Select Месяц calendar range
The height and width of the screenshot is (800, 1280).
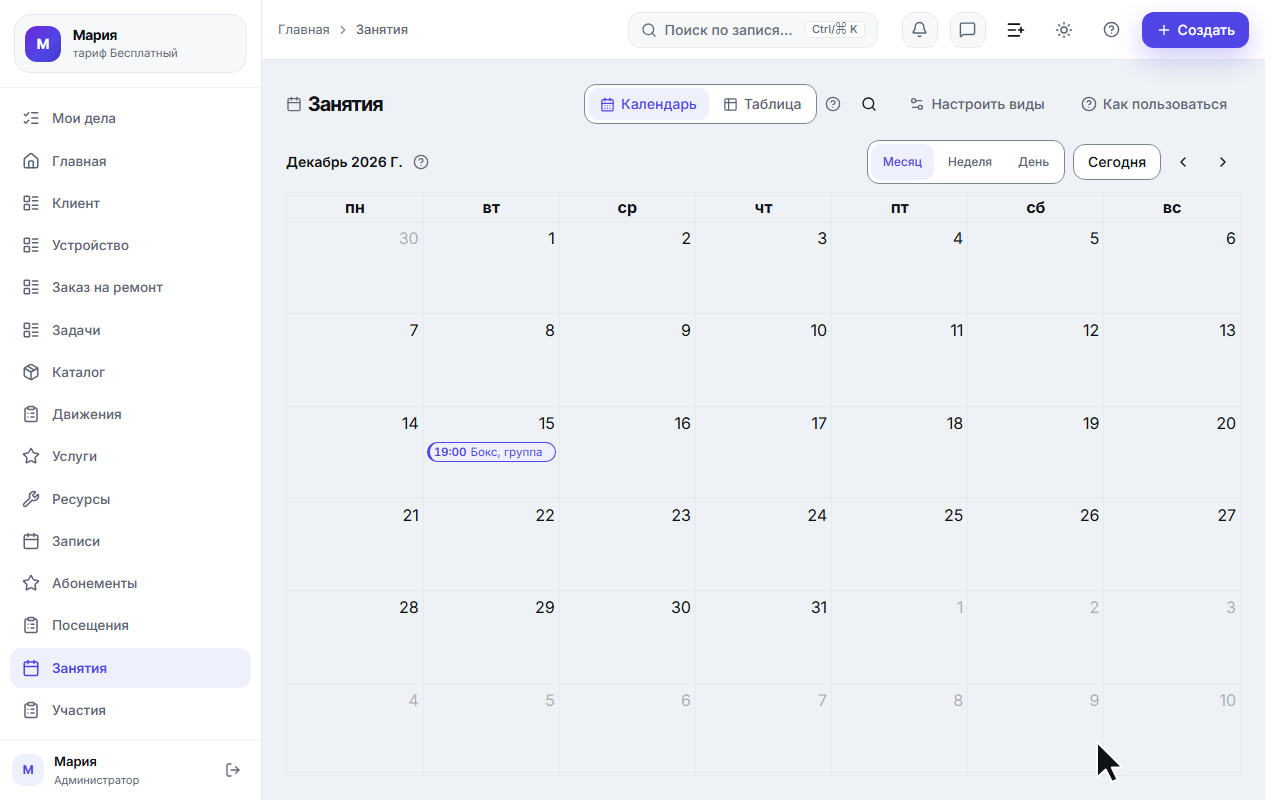(902, 162)
